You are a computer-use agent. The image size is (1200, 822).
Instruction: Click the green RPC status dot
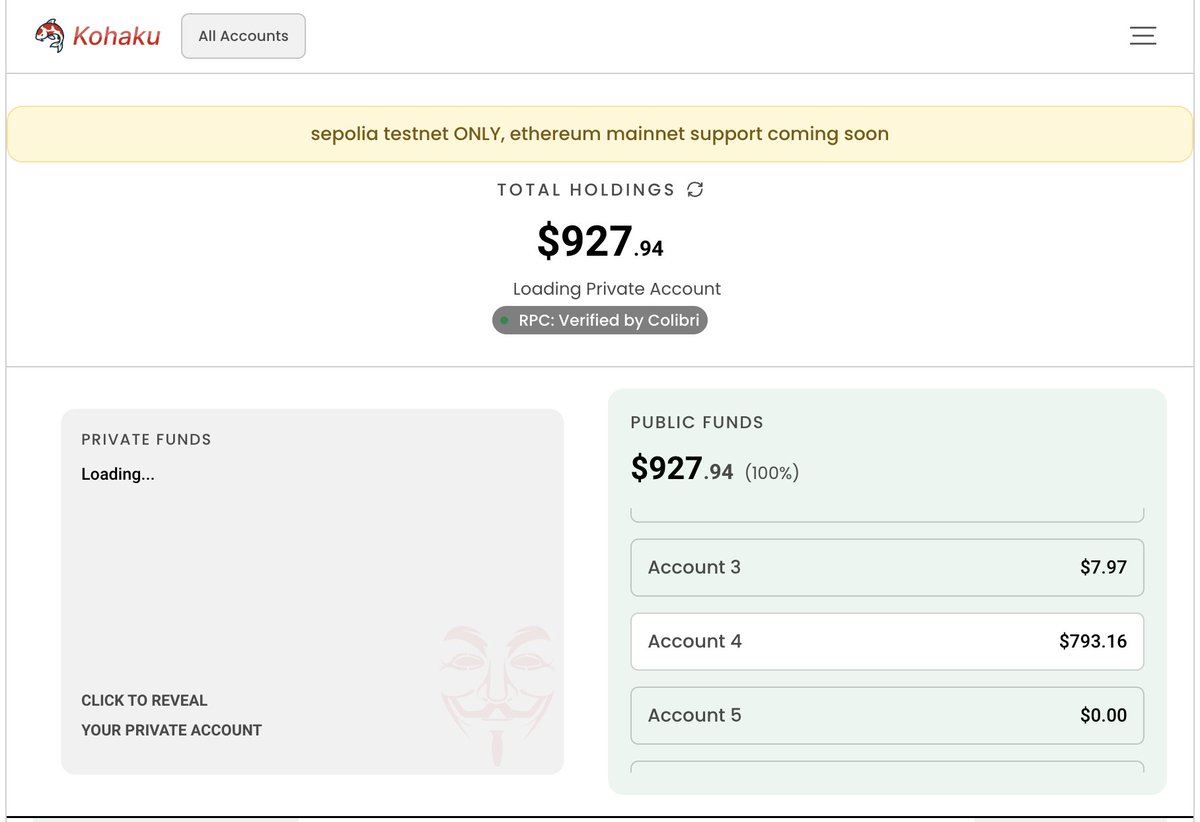pyautogui.click(x=505, y=321)
